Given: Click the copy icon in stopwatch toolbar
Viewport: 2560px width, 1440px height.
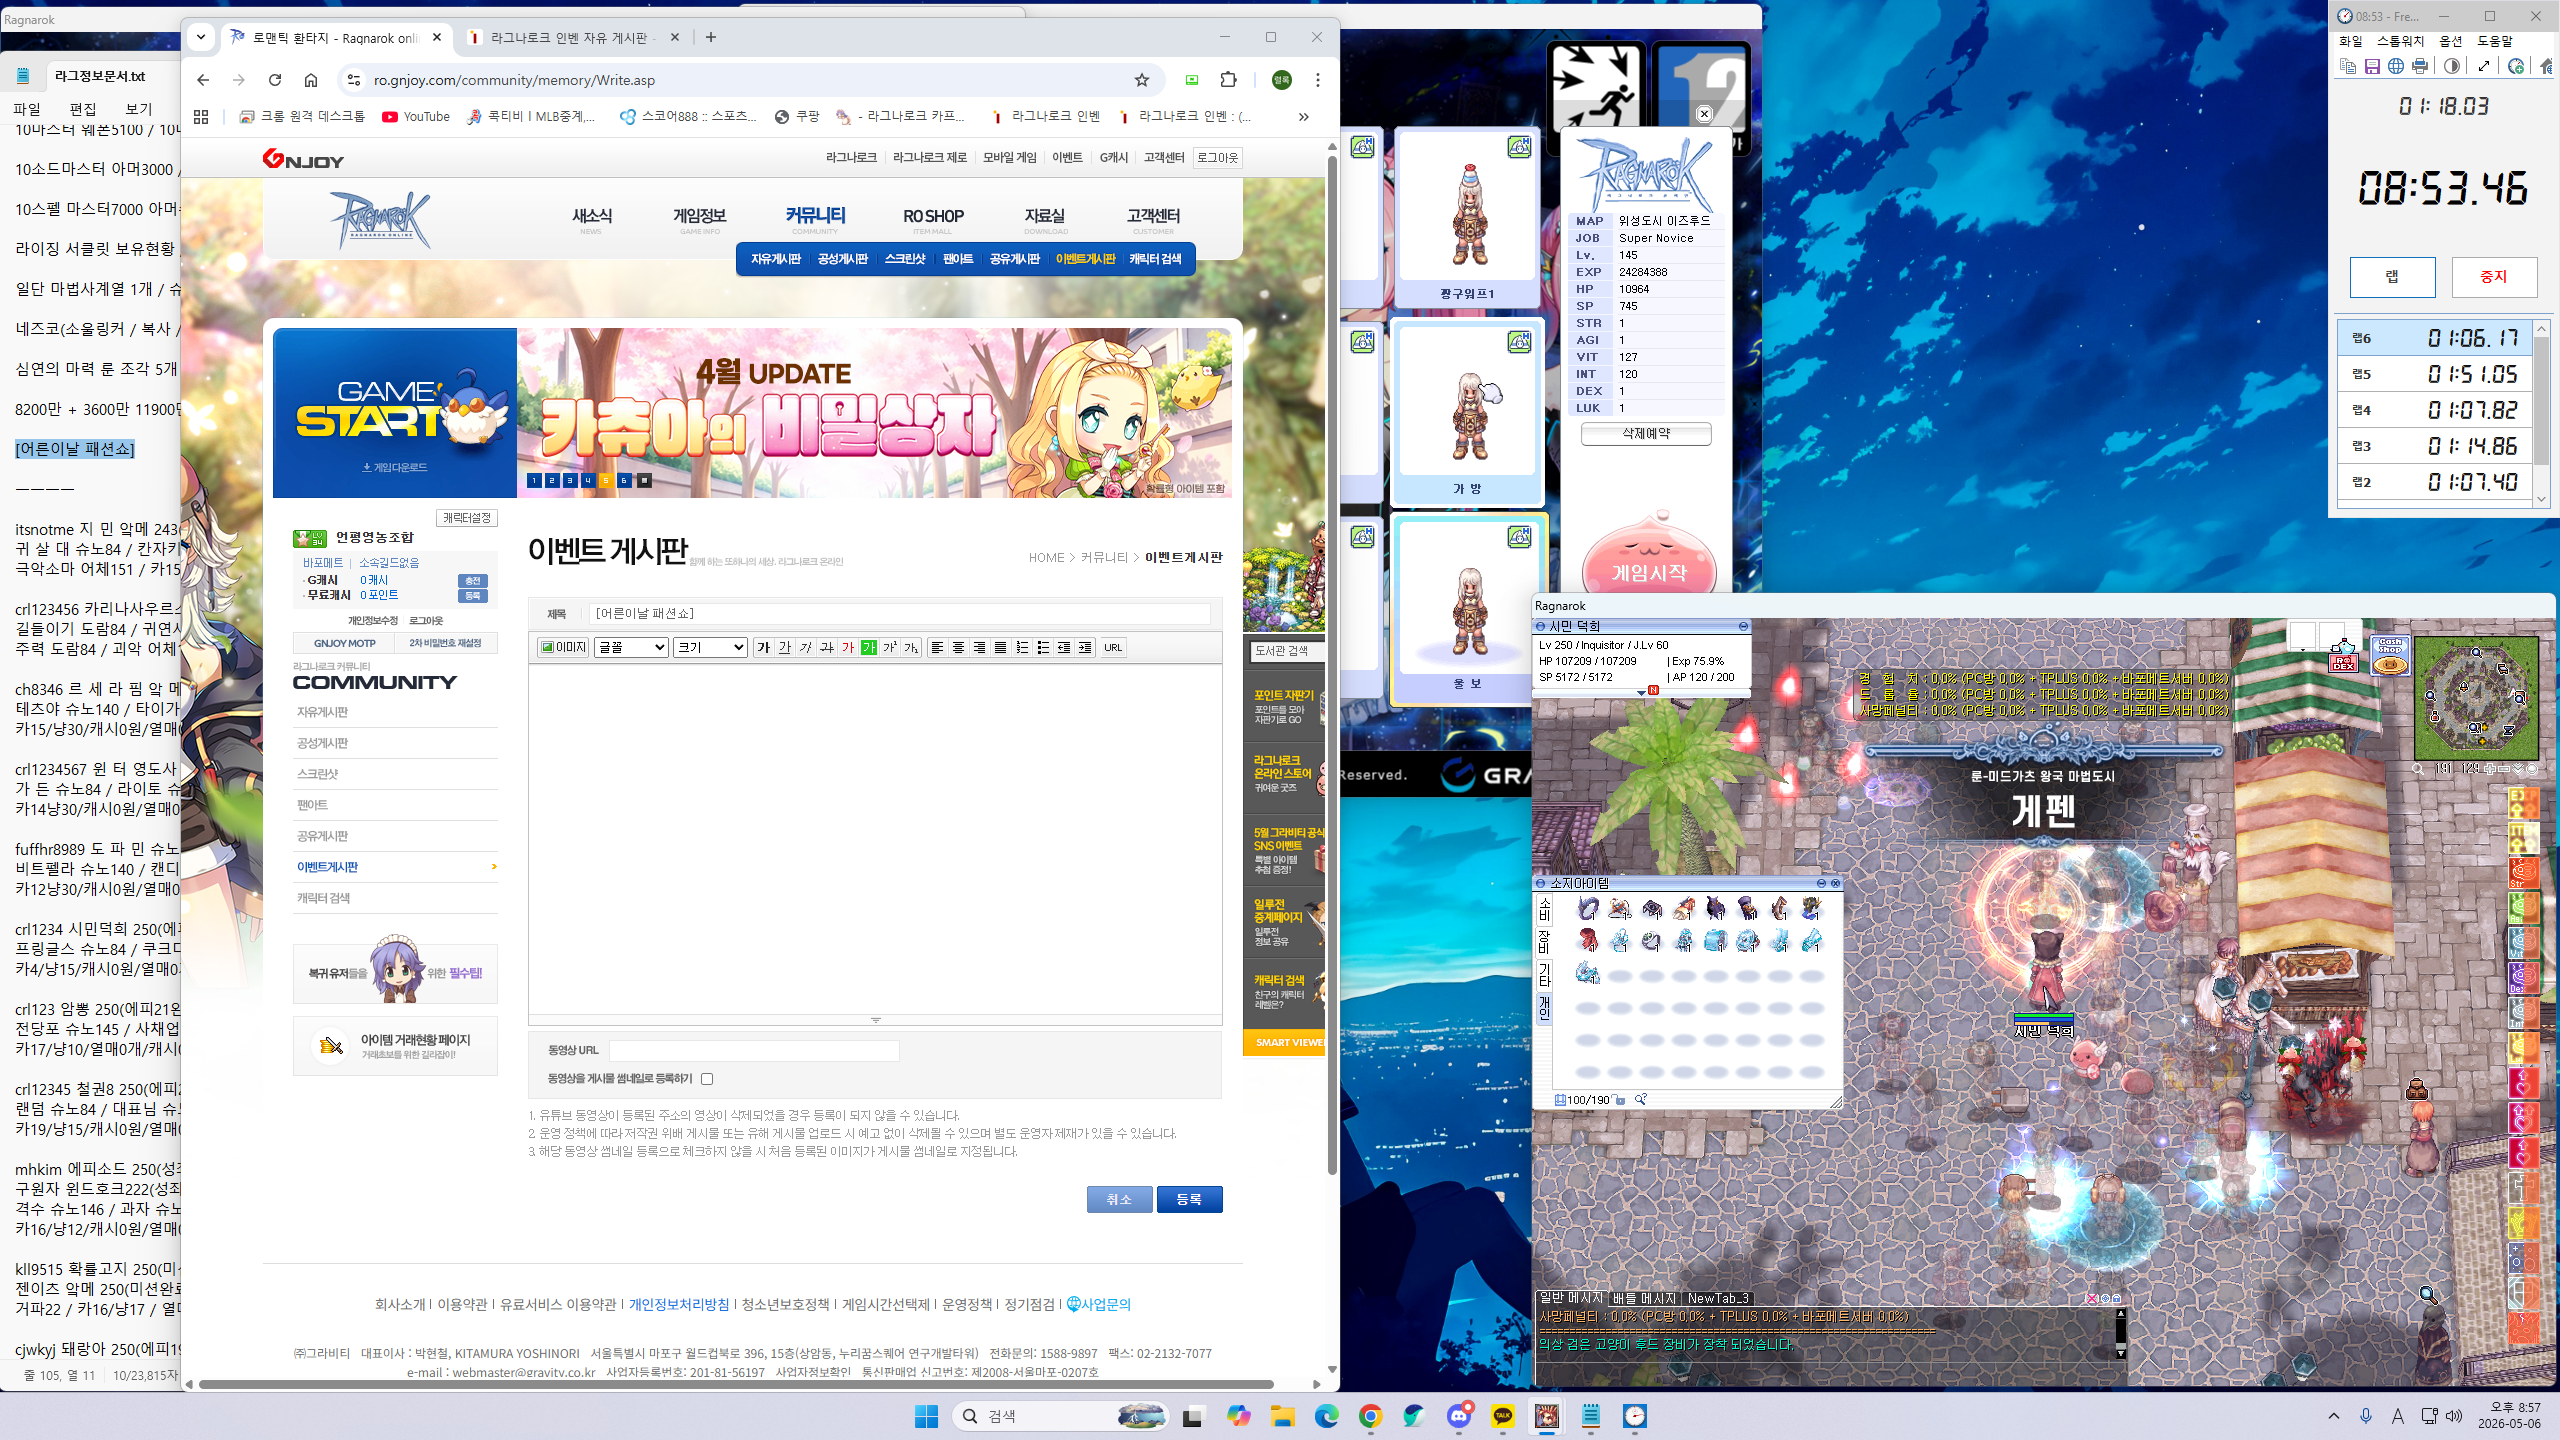Looking at the screenshot, I should [x=2348, y=66].
